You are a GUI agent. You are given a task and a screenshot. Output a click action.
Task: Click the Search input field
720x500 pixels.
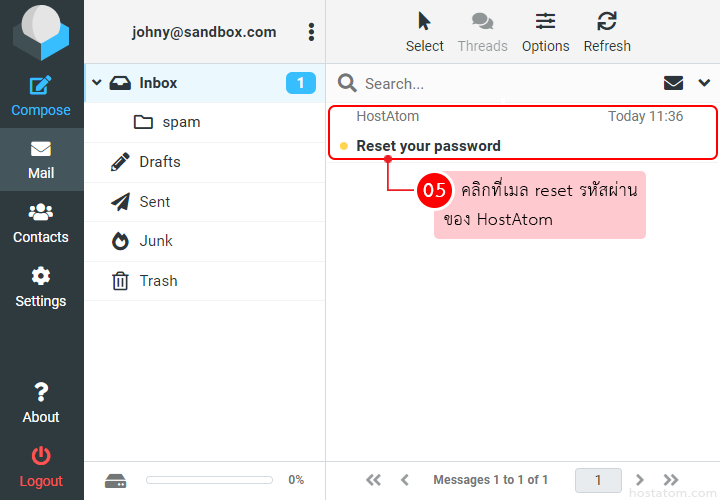tap(500, 84)
